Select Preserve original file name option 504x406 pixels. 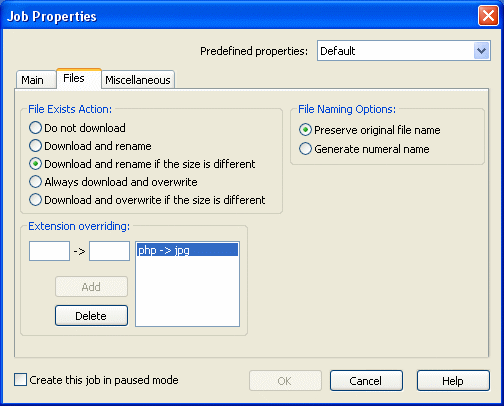pyautogui.click(x=370, y=130)
